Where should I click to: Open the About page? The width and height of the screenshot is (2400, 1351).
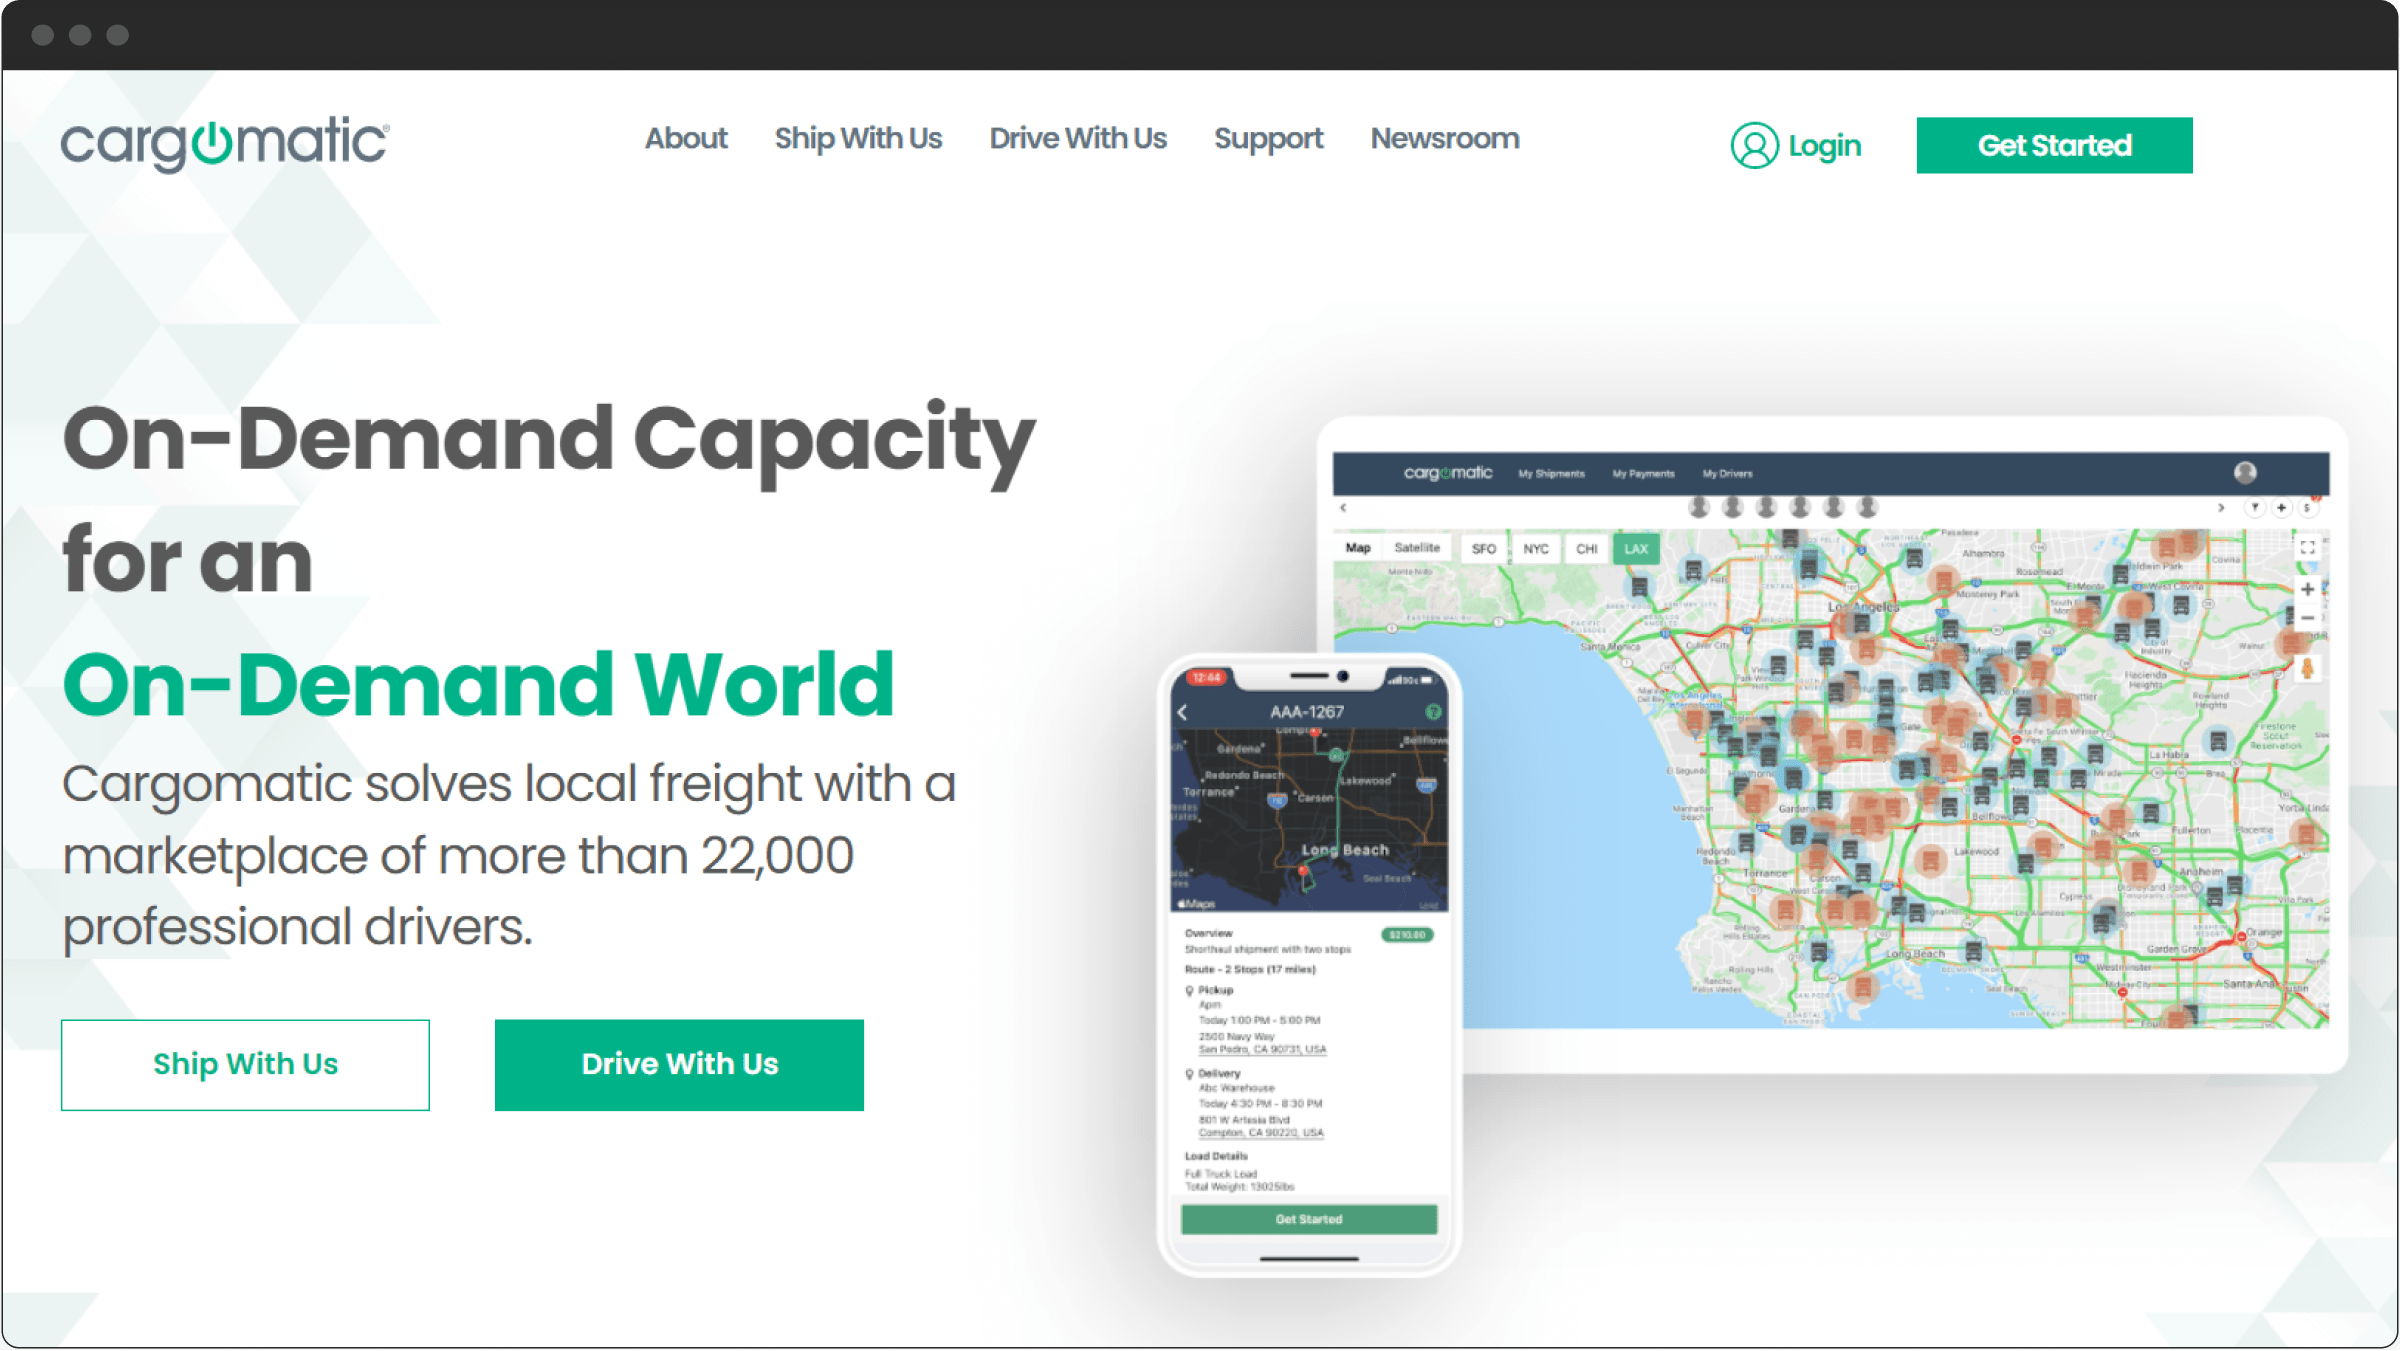pyautogui.click(x=686, y=138)
